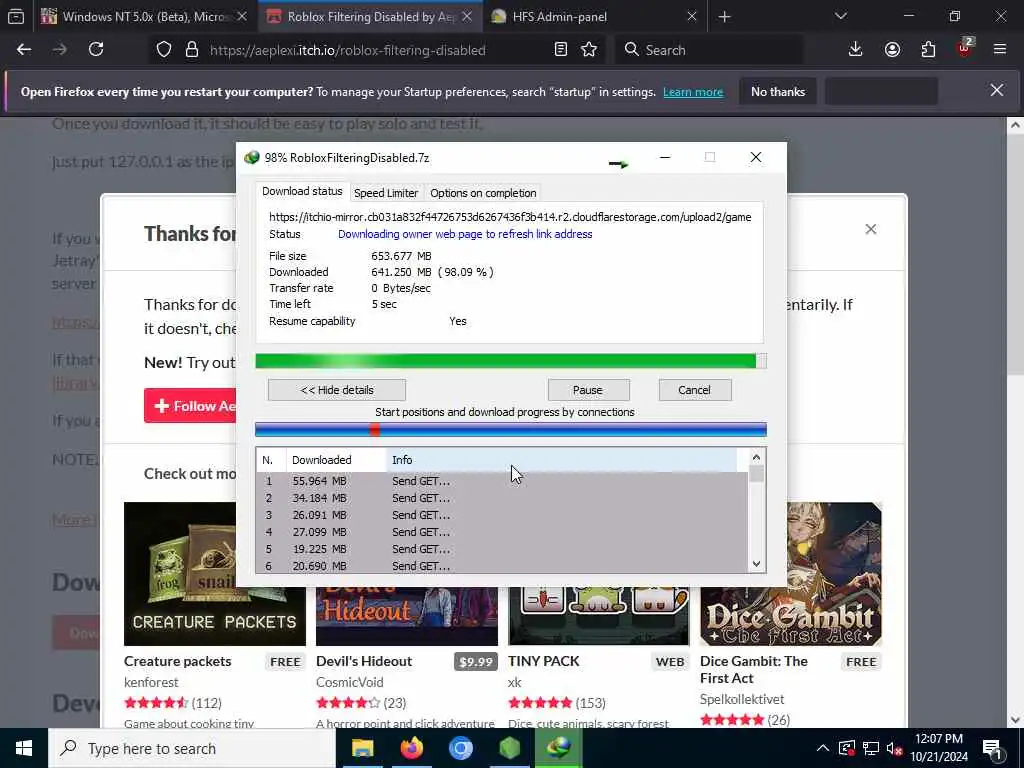Viewport: 1024px width, 768px height.
Task: Open the Firefox hamburger application menu
Action: coord(1000,50)
